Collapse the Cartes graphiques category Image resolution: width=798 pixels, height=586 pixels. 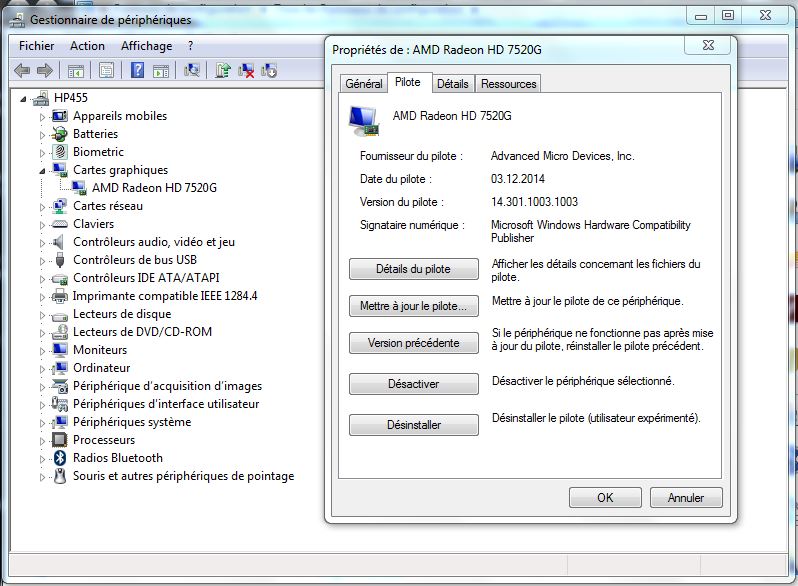[42, 171]
